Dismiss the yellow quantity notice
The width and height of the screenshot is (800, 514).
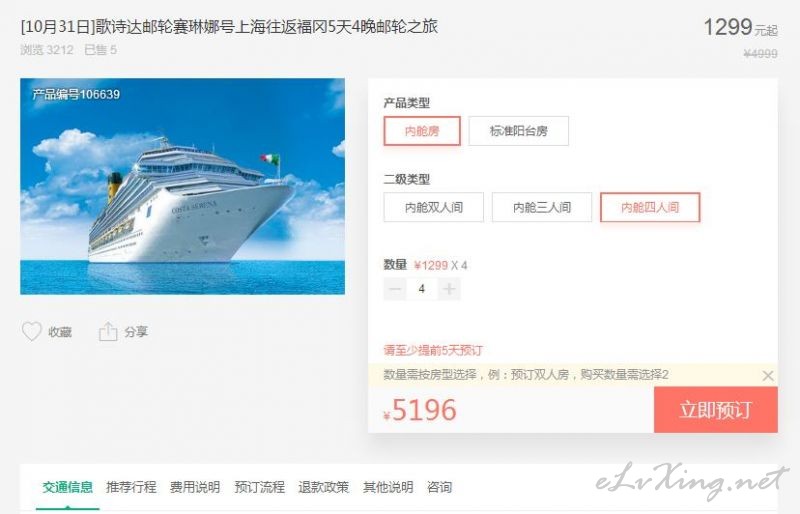[x=767, y=376]
